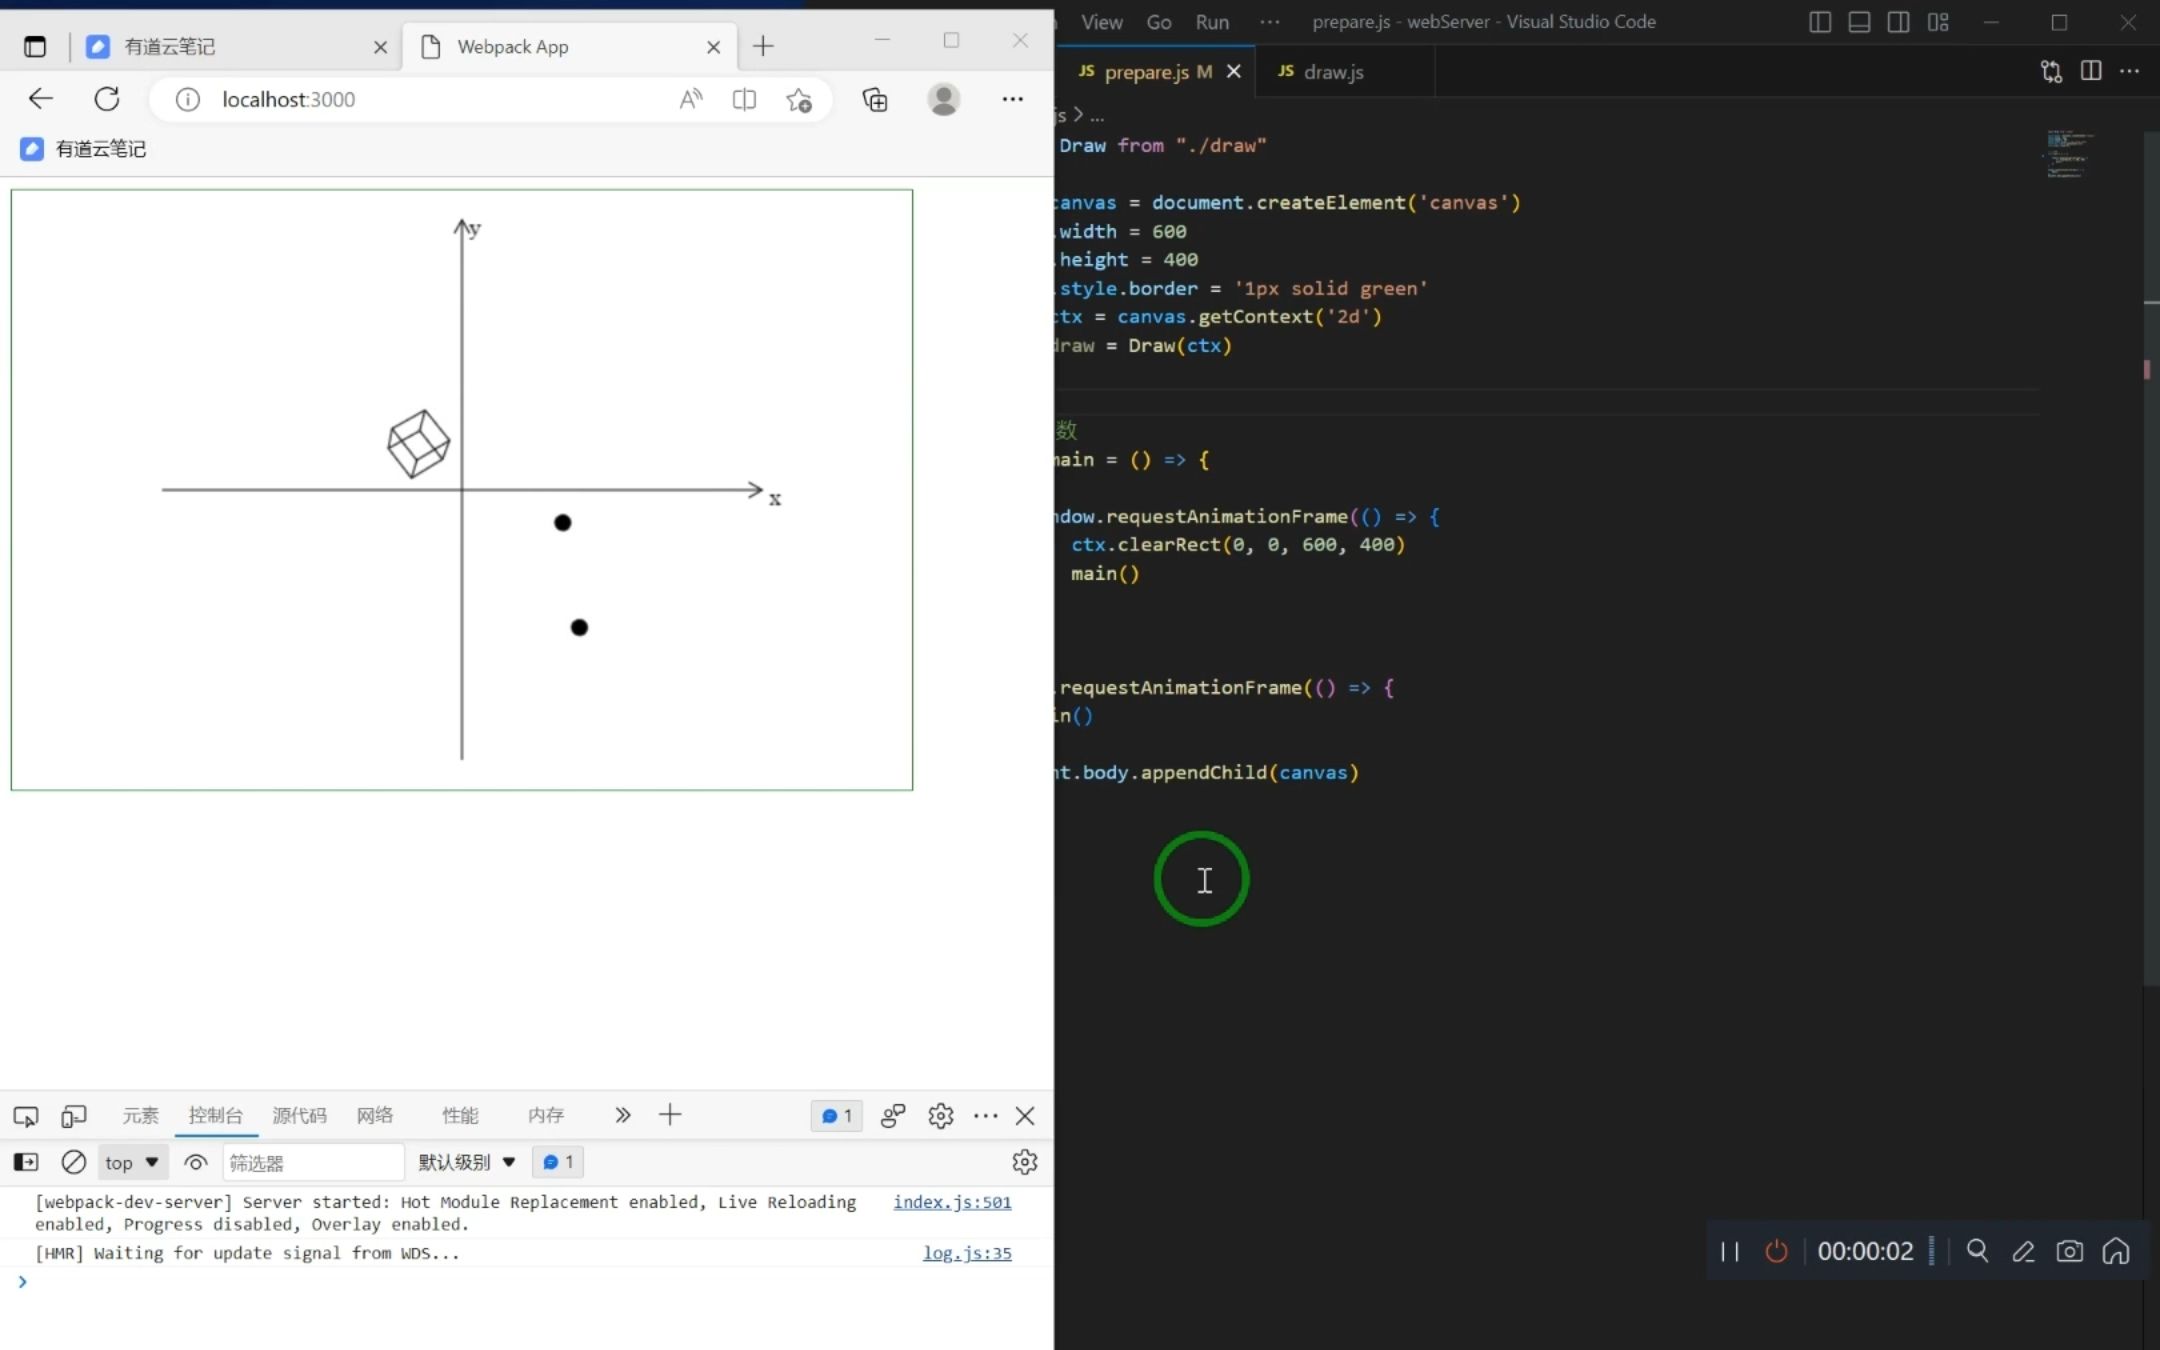Open the VS Code View menu
2160x1350 pixels.
(x=1102, y=22)
